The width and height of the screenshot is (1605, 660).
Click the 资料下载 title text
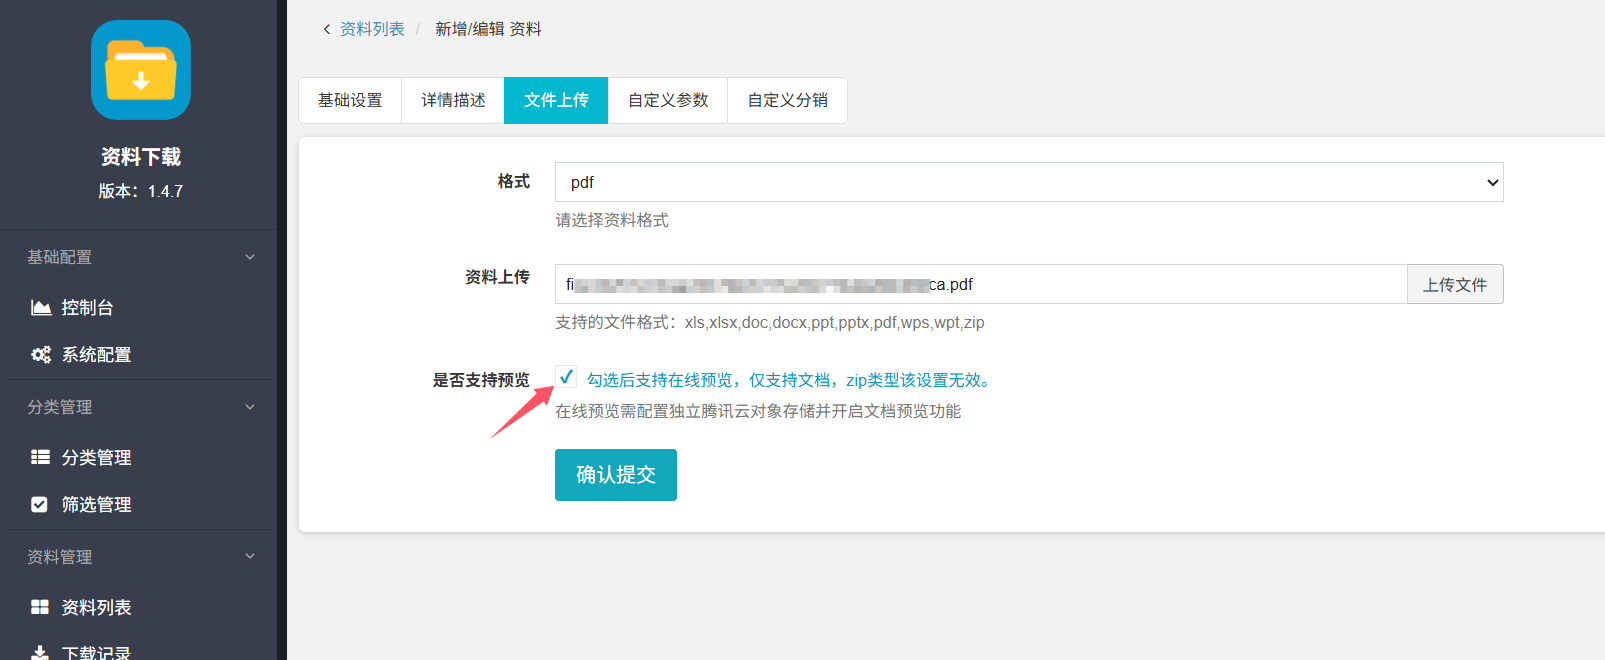pos(141,157)
